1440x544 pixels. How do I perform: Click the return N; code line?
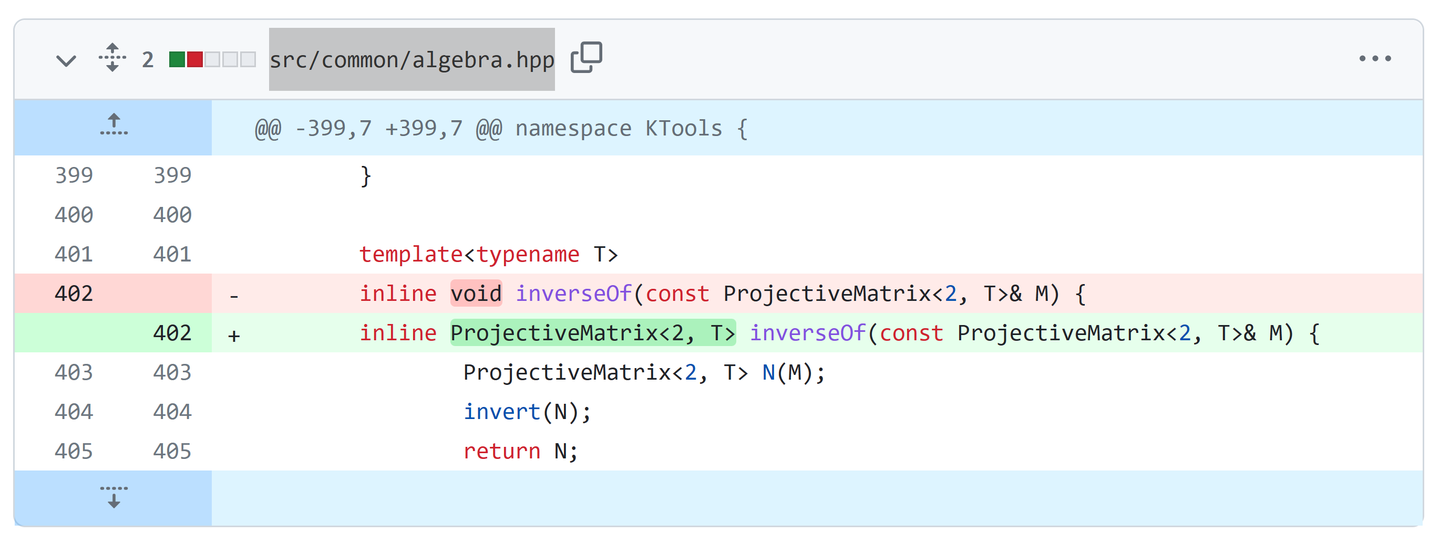coord(521,451)
